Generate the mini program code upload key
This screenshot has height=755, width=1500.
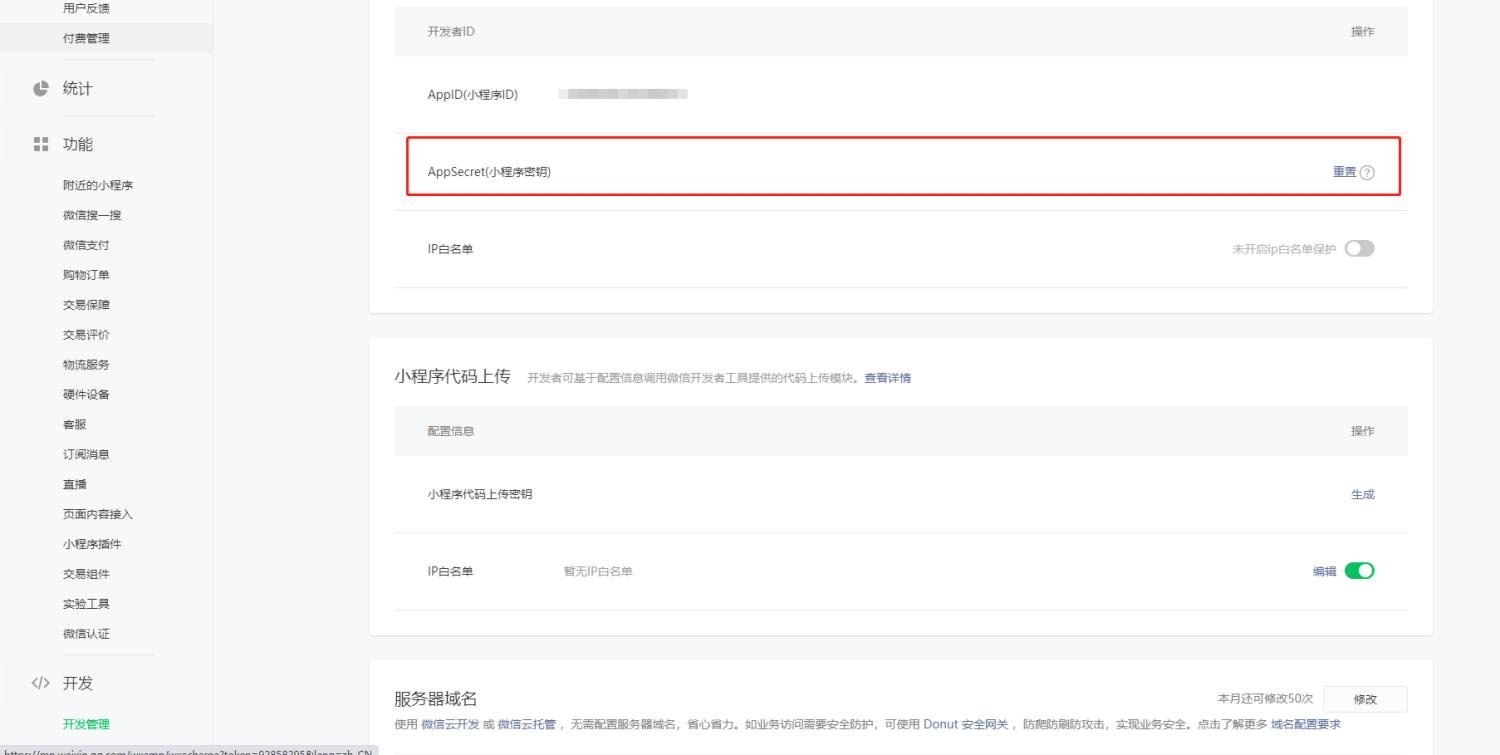click(x=1362, y=494)
